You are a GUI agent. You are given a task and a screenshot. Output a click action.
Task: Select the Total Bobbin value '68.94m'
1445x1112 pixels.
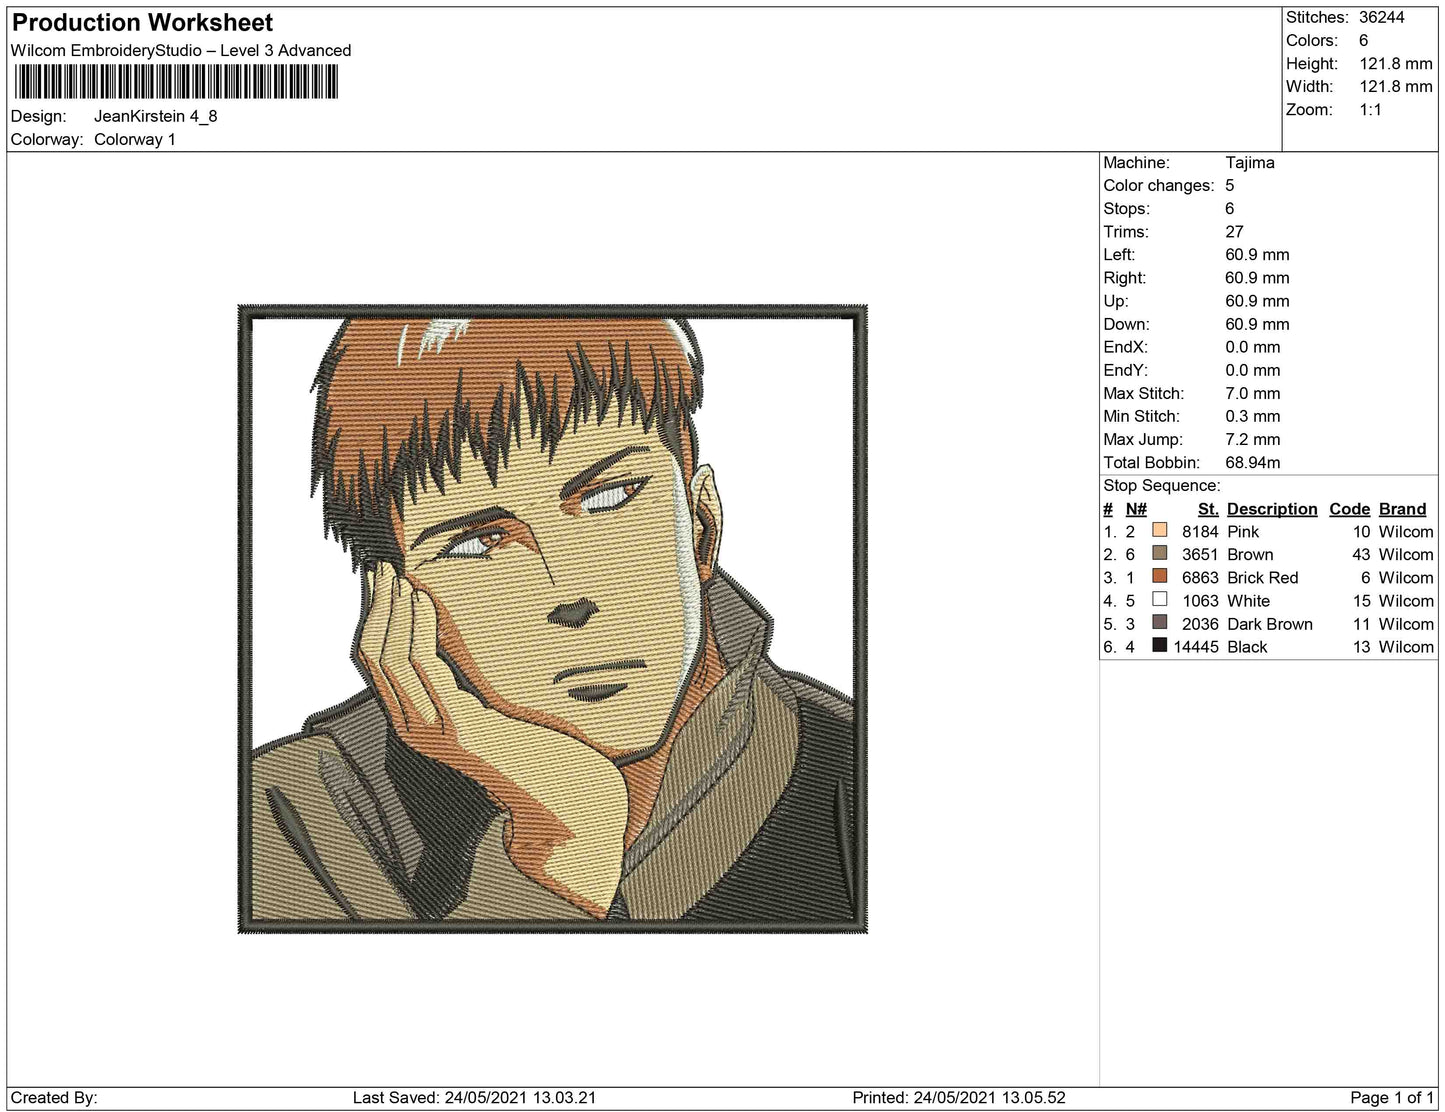click(1253, 462)
